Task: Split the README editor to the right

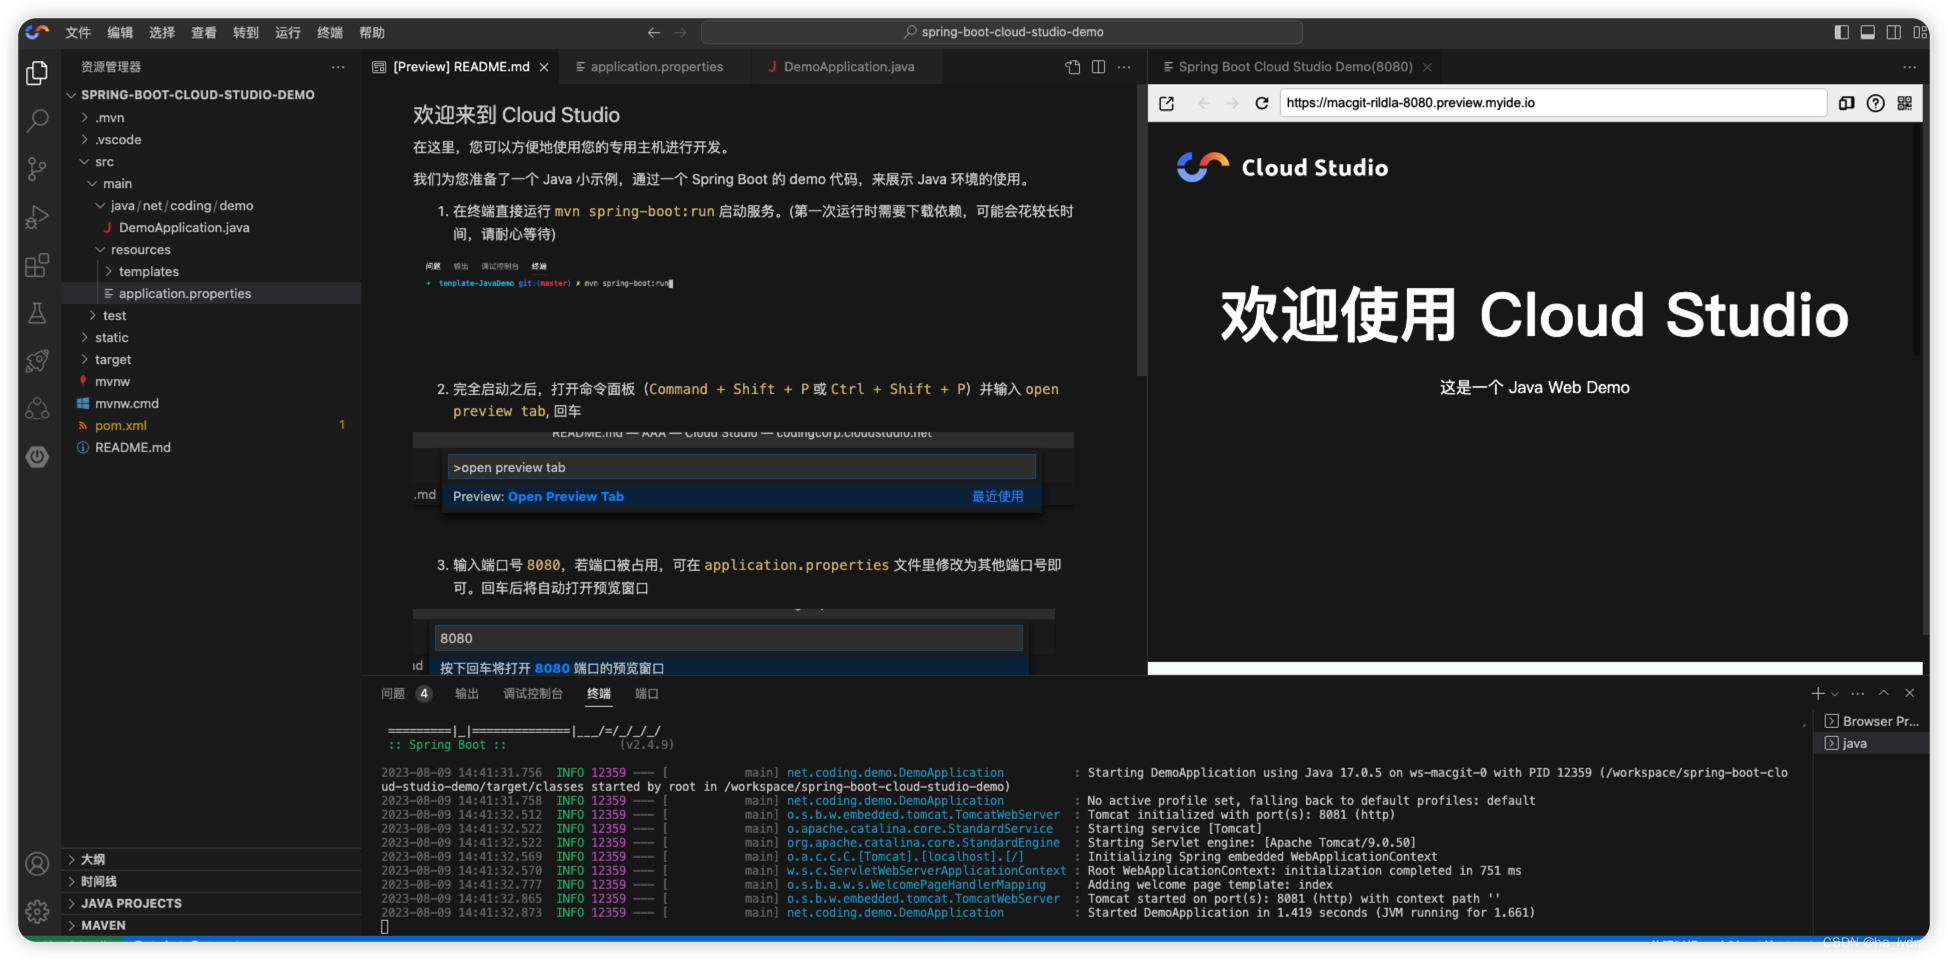Action: click(x=1098, y=67)
